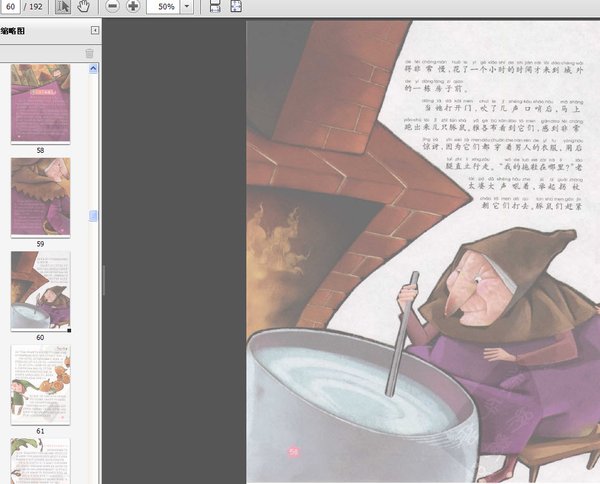Click the page number field showing 60
Viewport: 600px width, 484px height.
(x=10, y=7)
